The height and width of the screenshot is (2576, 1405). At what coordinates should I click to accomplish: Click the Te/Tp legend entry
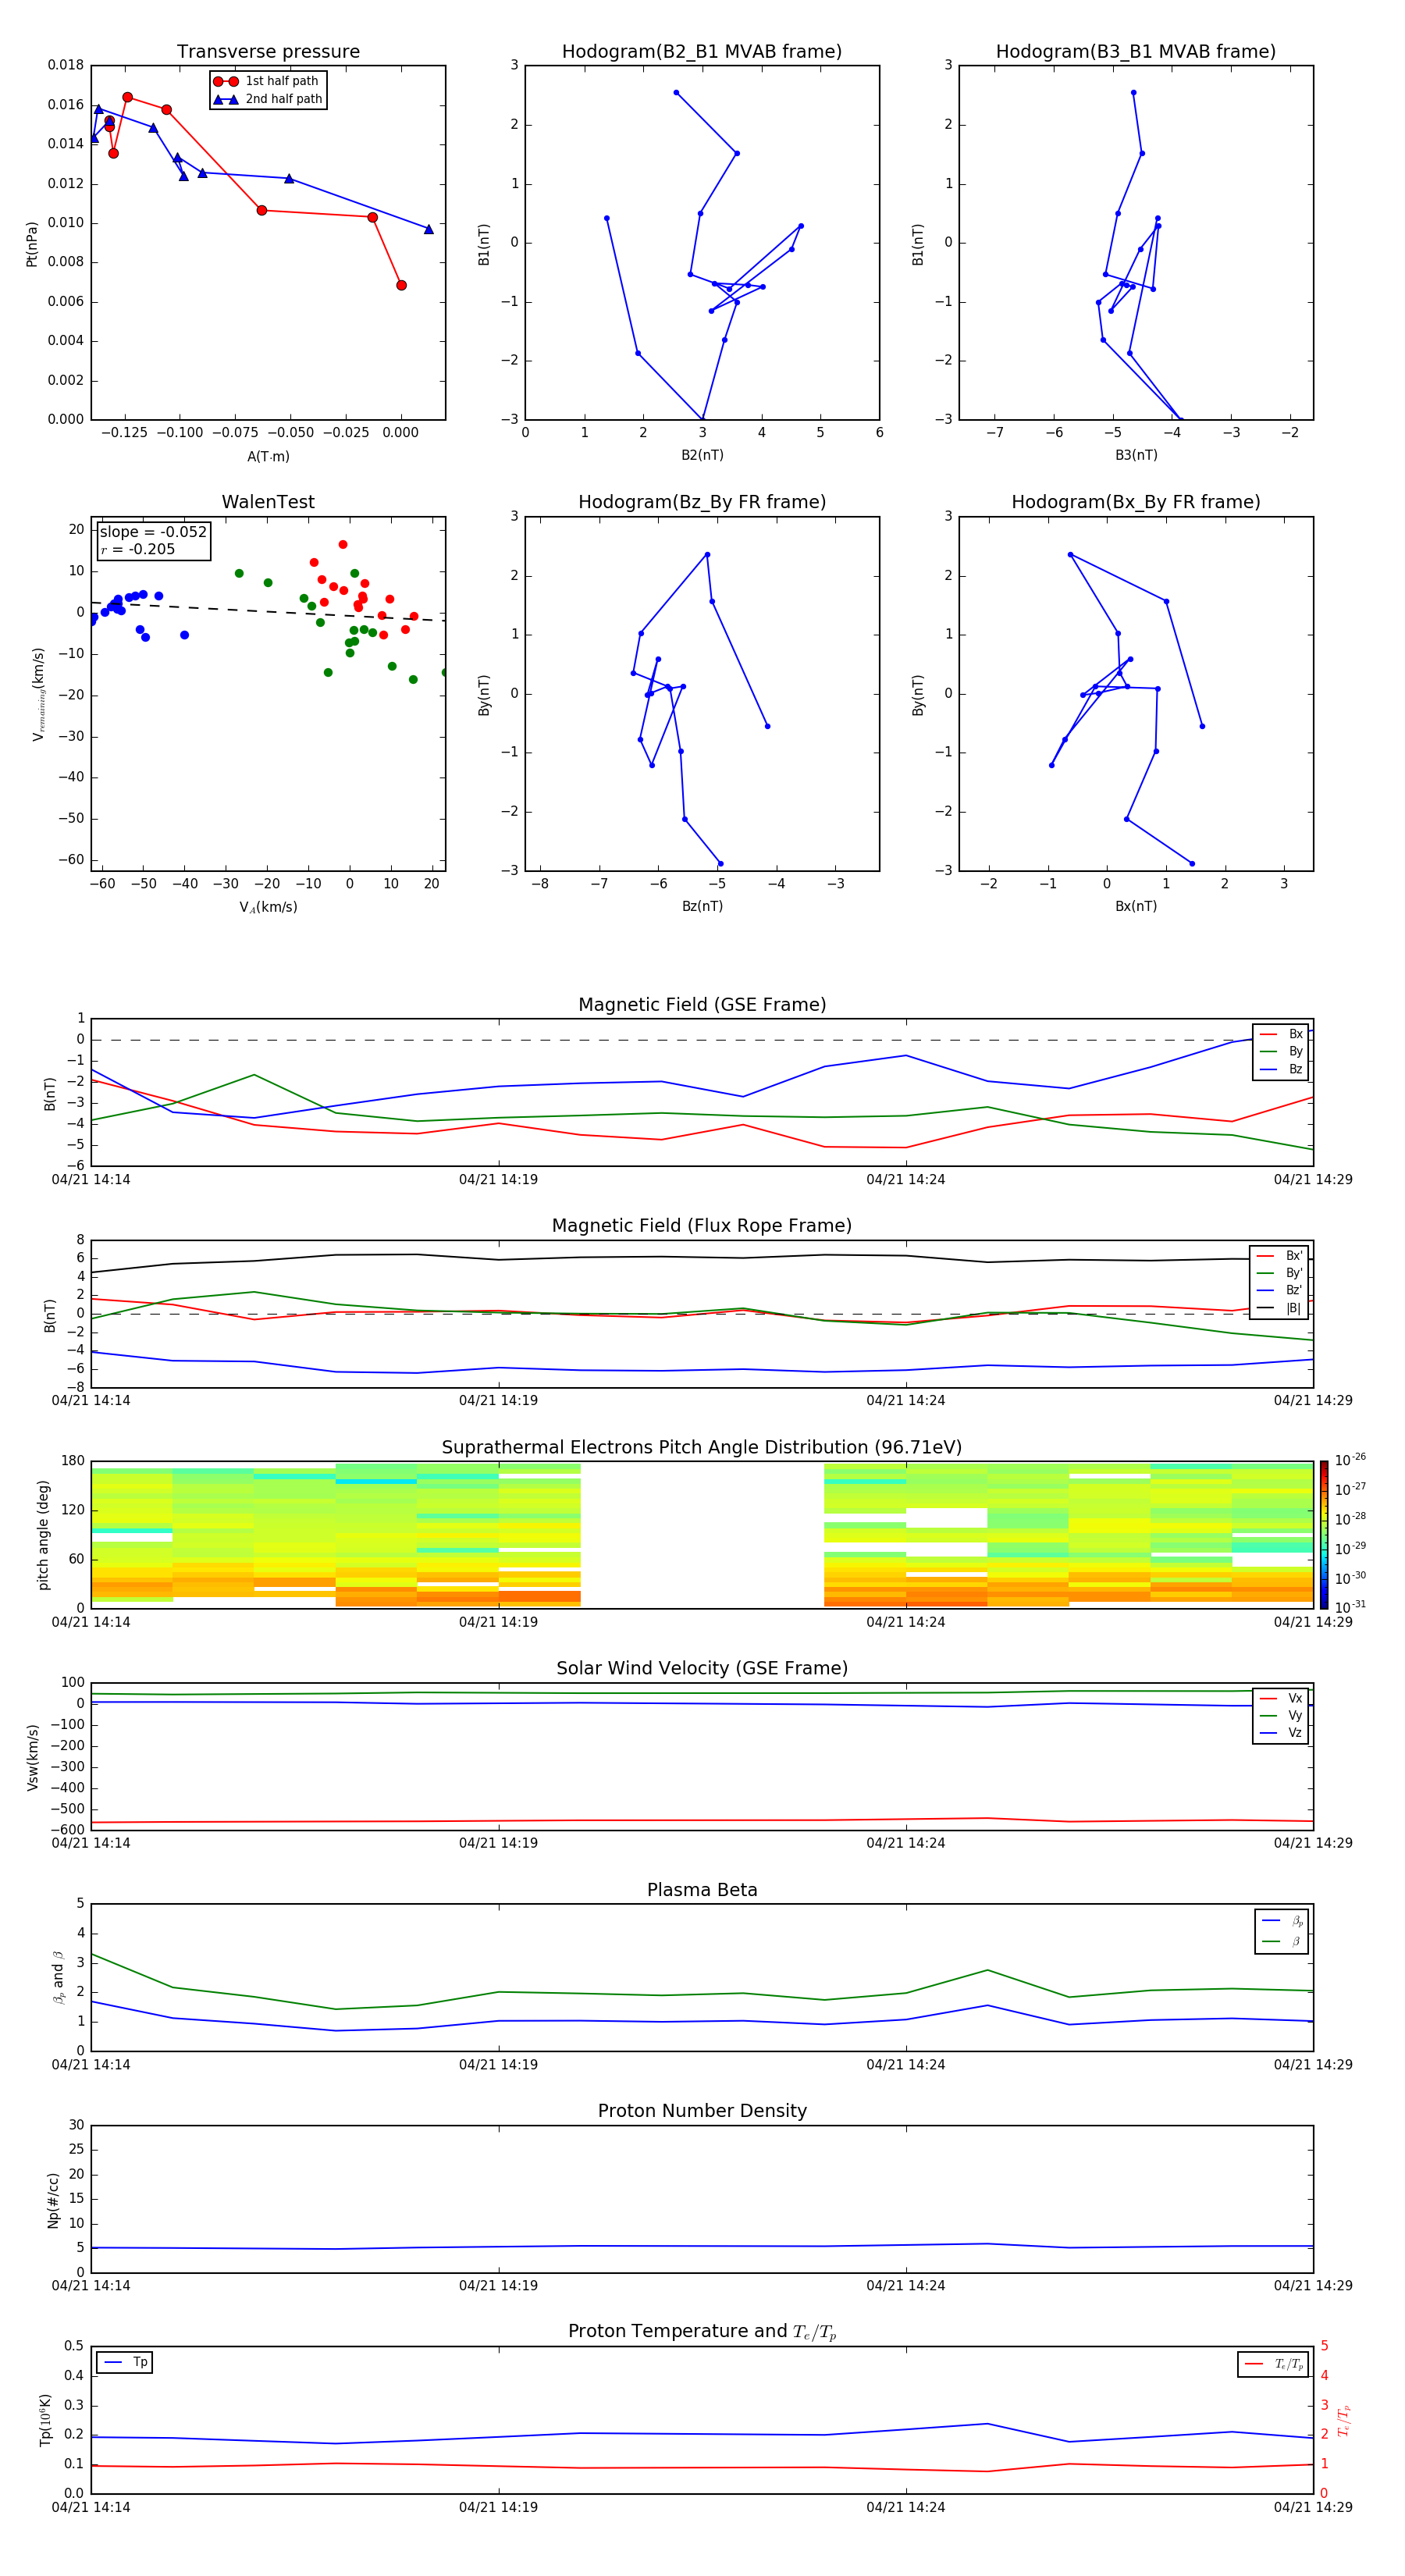[x=1274, y=2365]
